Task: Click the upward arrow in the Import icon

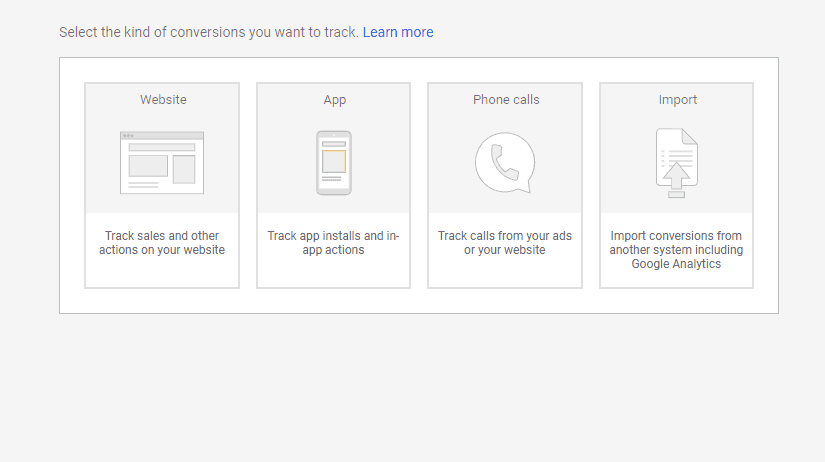Action: [x=677, y=175]
